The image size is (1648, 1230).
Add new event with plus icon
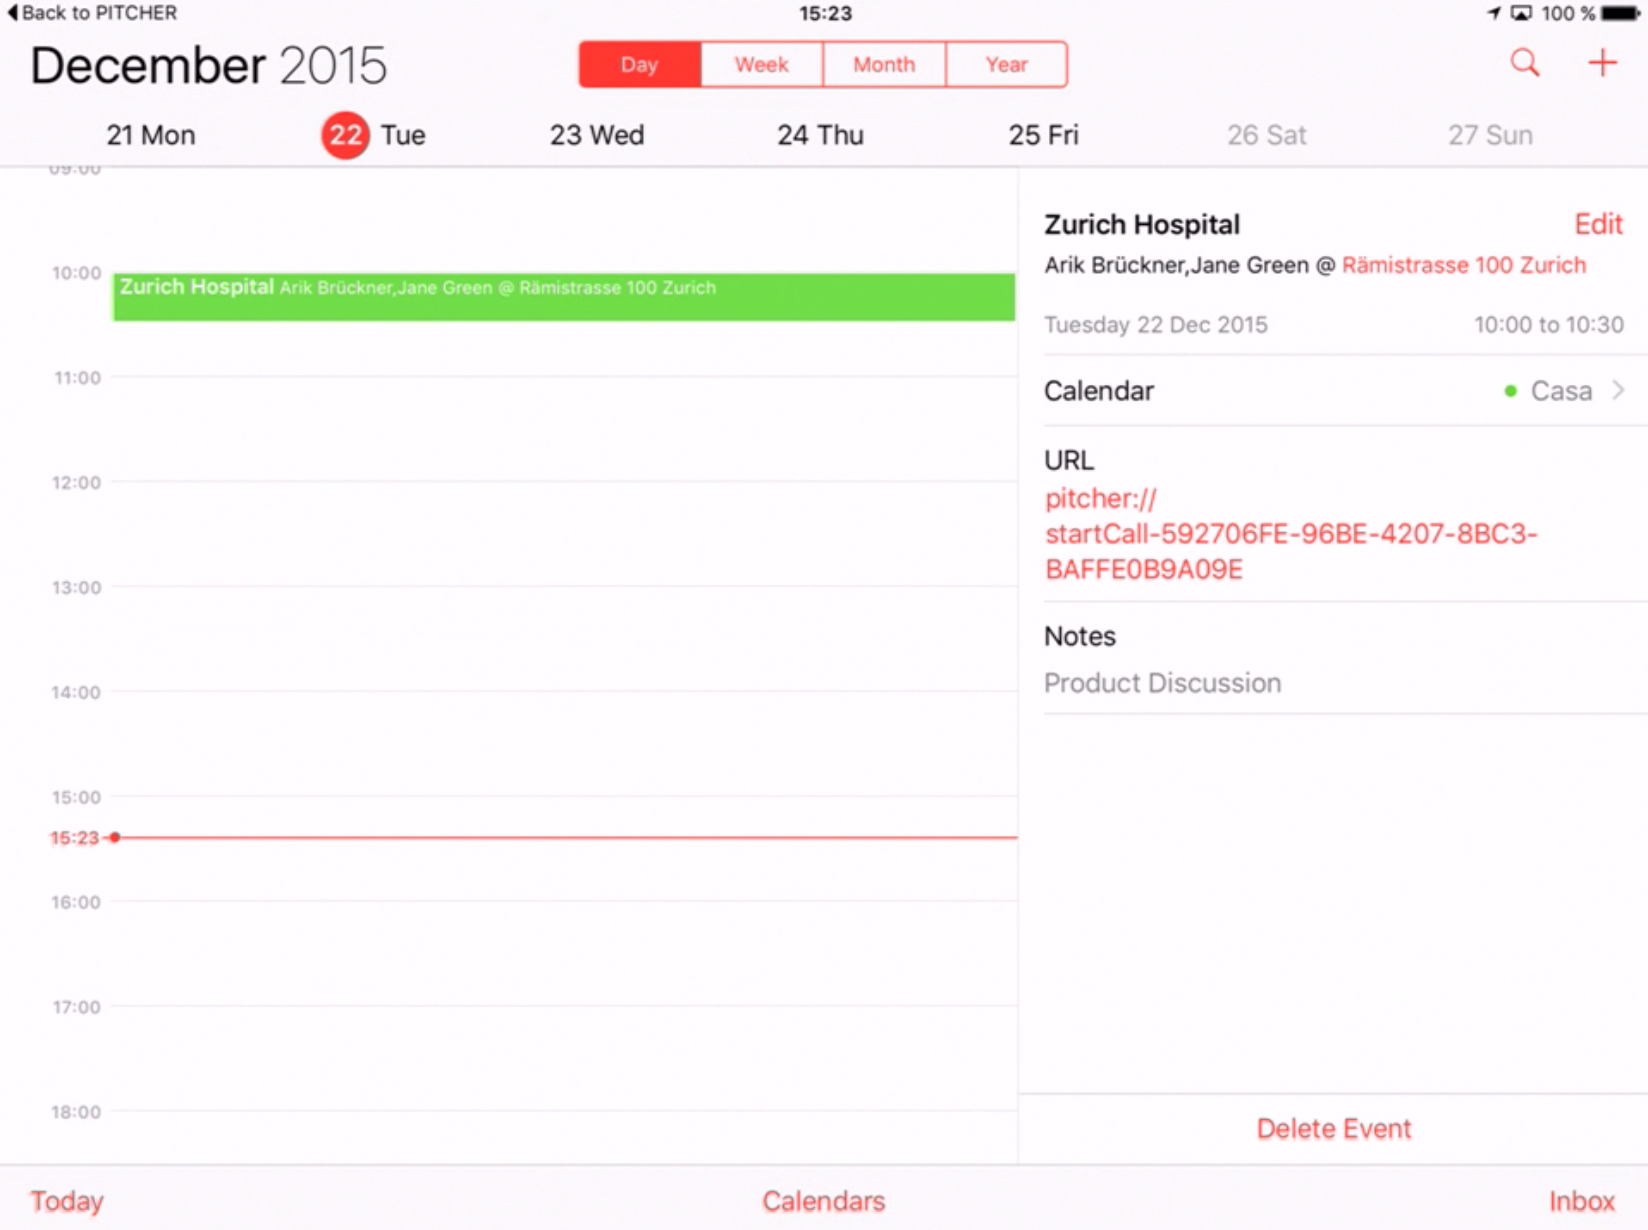tap(1602, 63)
